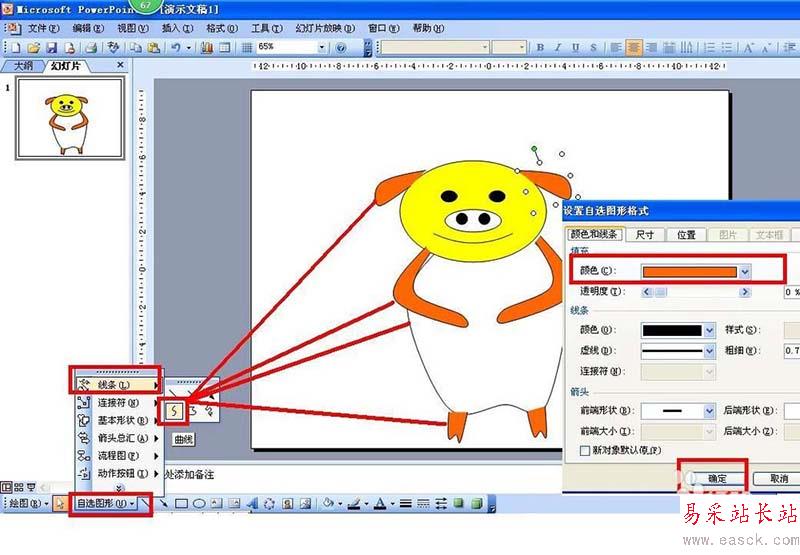Click the Save disk icon
Screen dimensions: 800x555
coord(52,48)
